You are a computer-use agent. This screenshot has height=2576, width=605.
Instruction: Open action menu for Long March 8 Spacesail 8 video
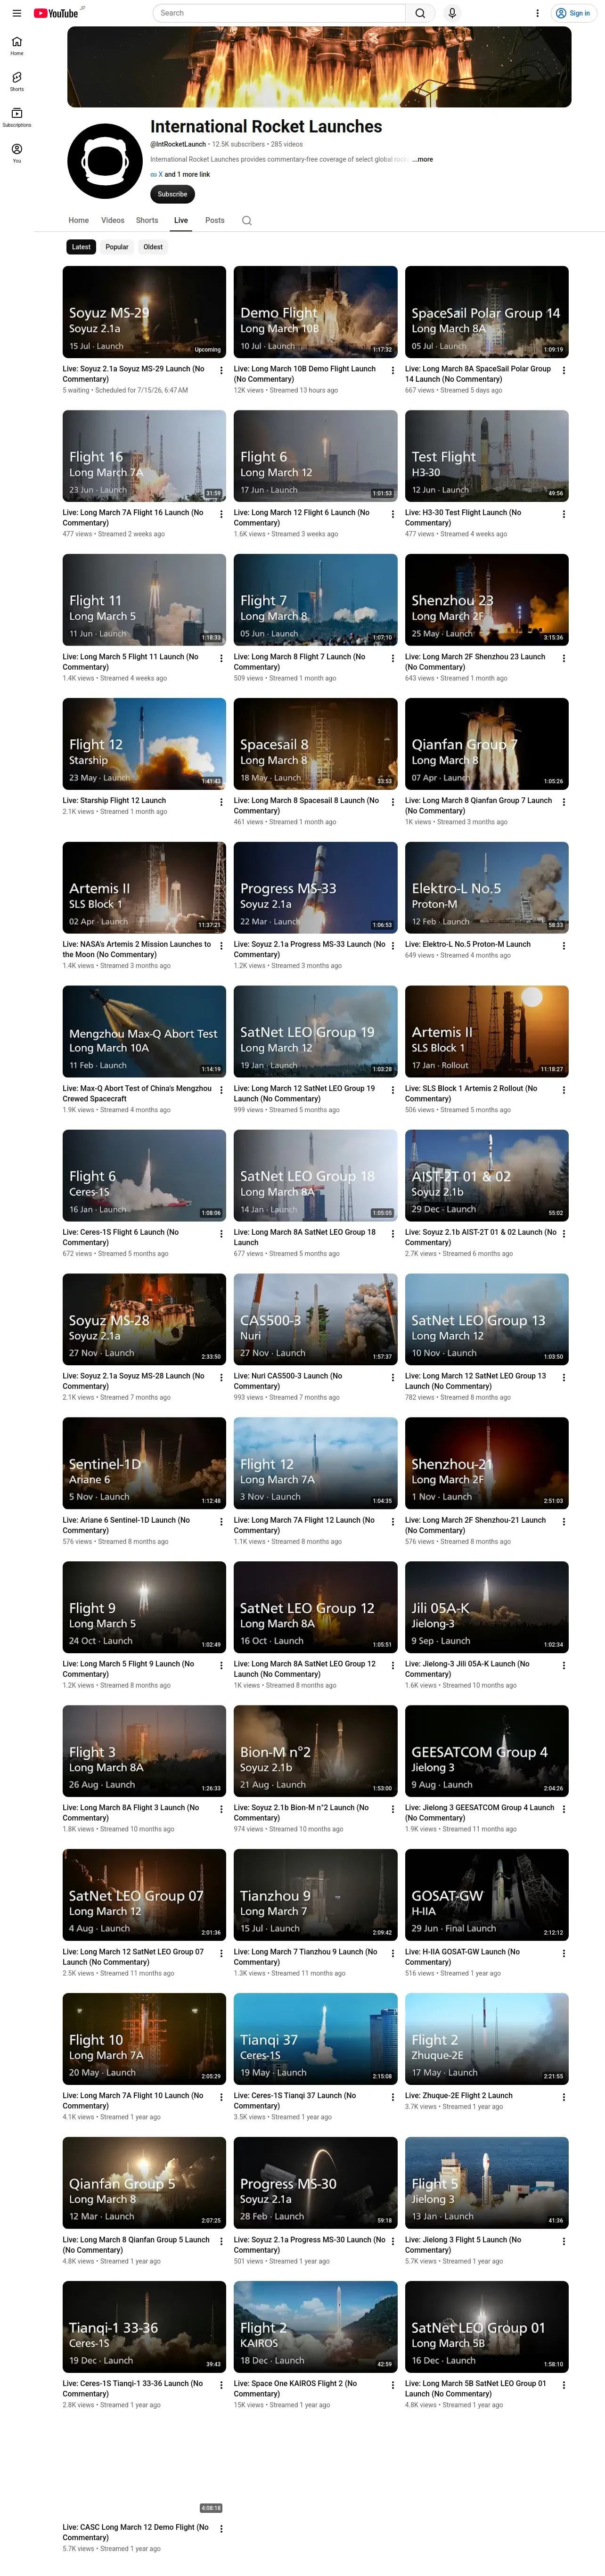click(x=392, y=802)
